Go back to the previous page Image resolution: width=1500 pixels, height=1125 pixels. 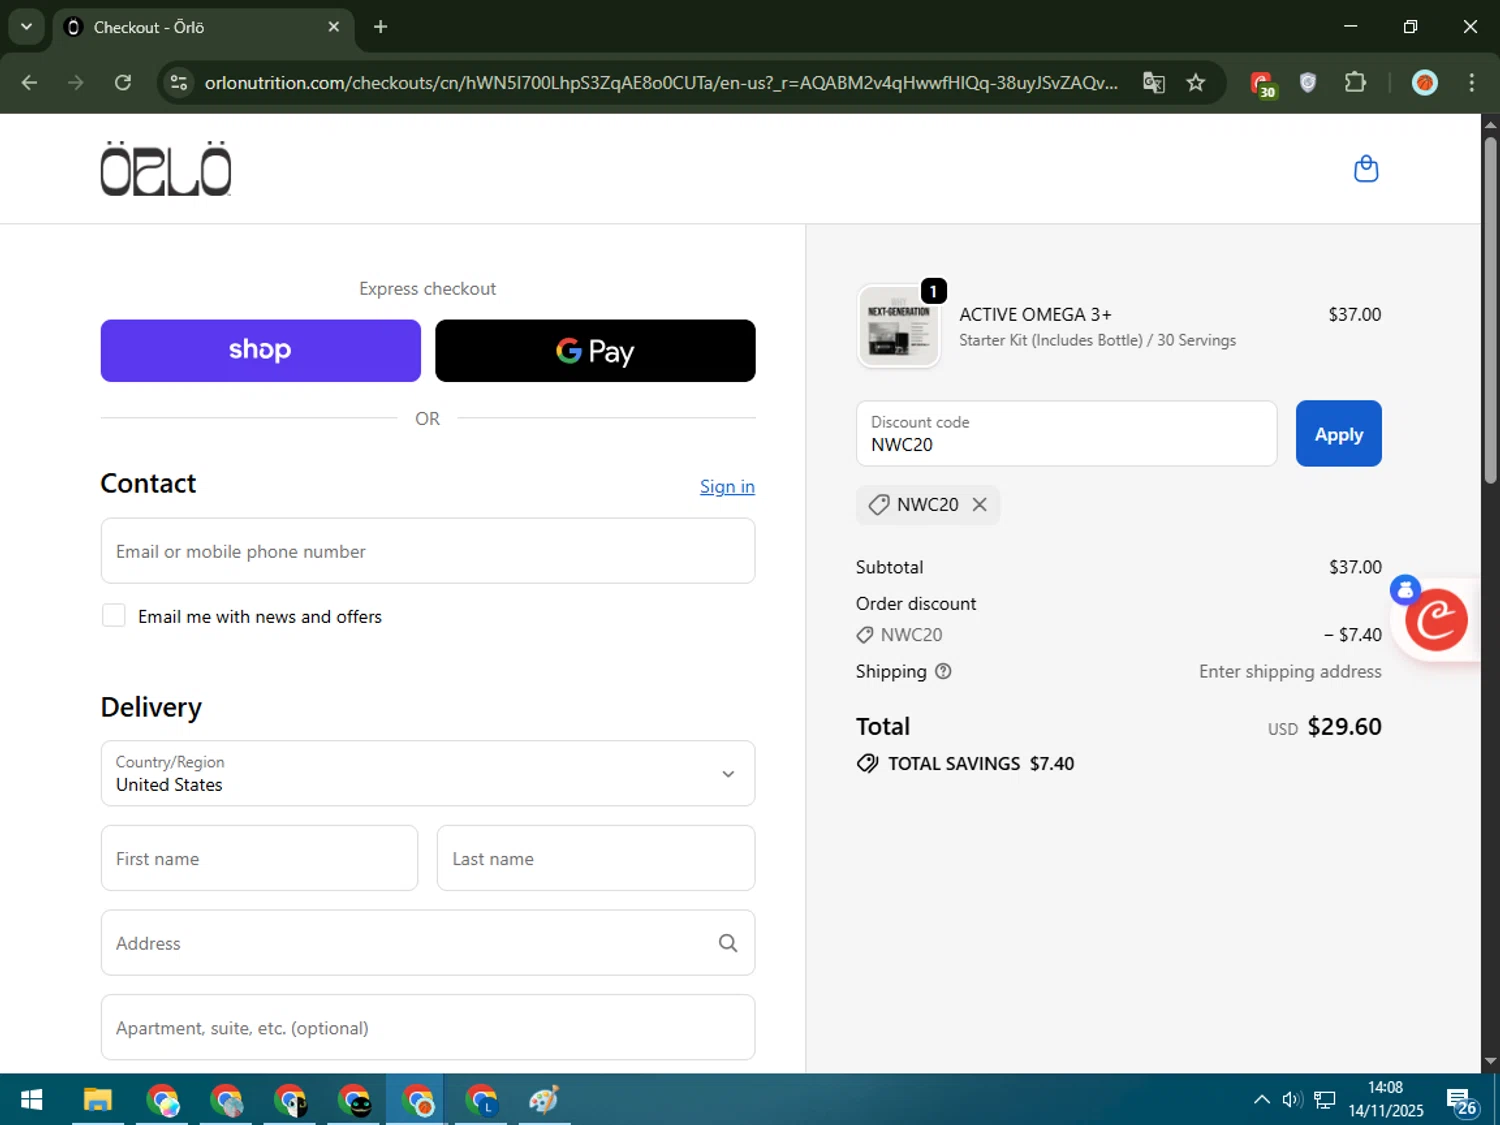click(30, 83)
